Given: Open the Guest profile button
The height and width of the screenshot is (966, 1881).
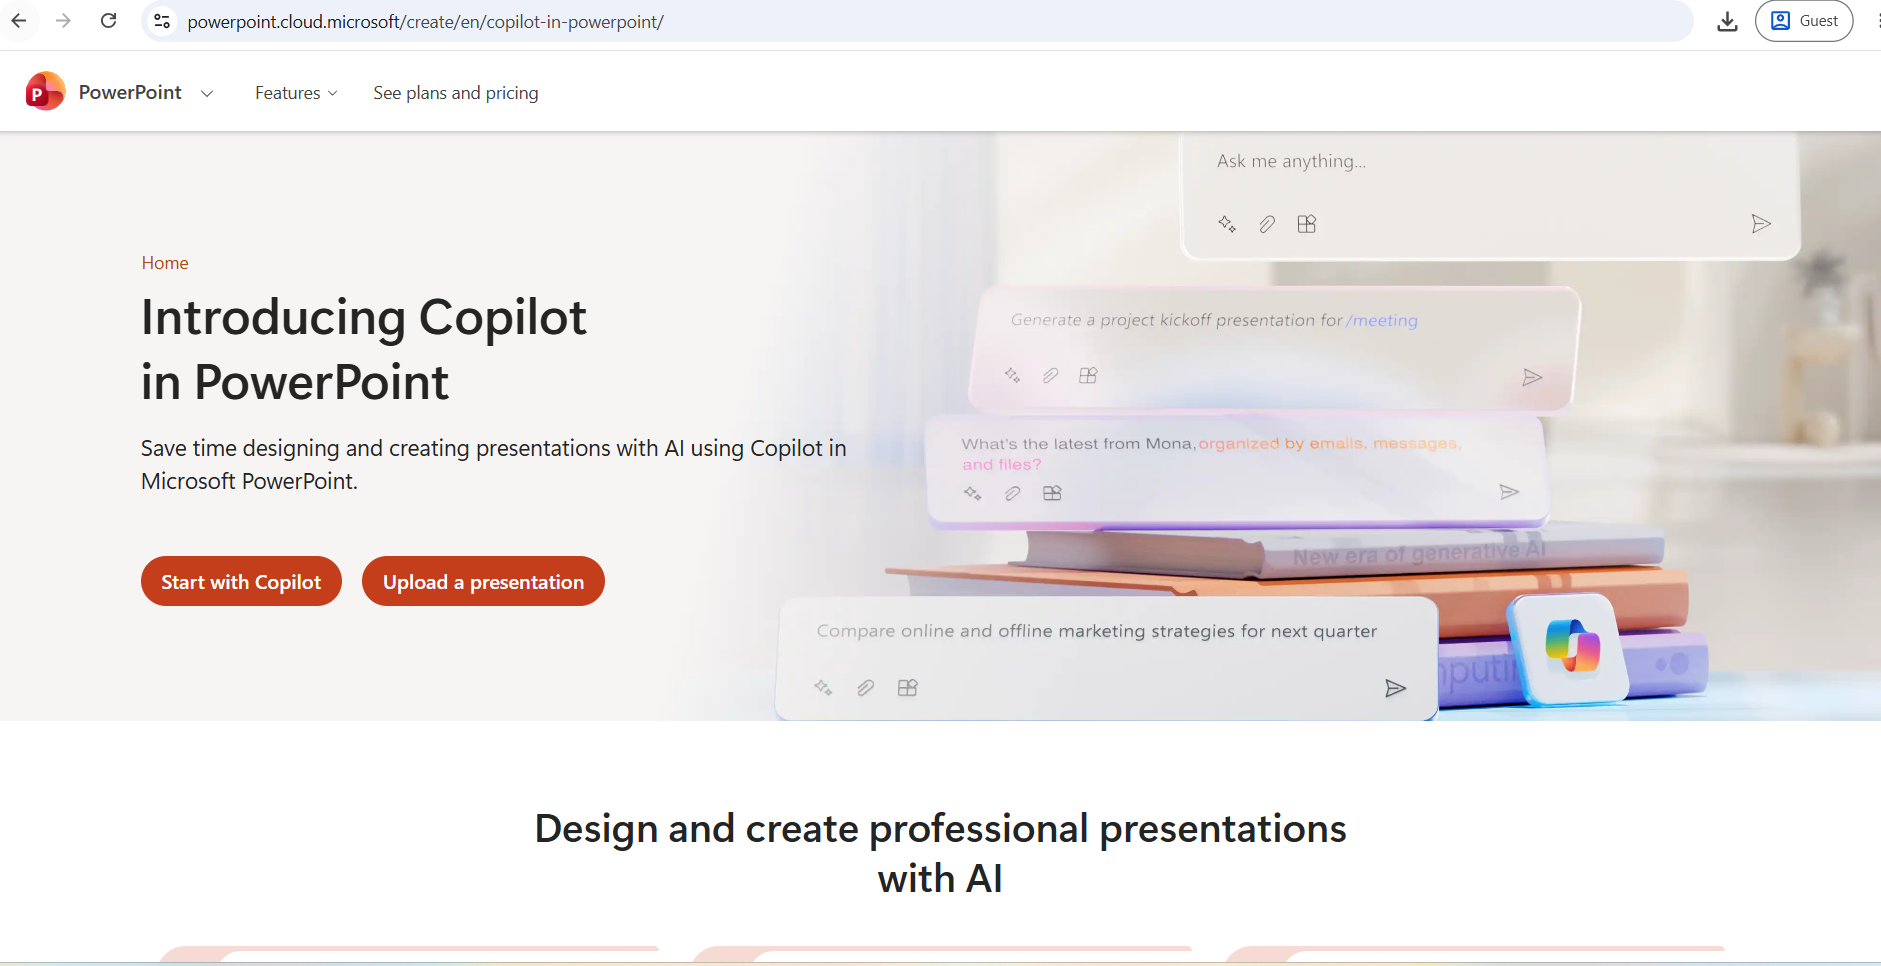Looking at the screenshot, I should [x=1804, y=21].
